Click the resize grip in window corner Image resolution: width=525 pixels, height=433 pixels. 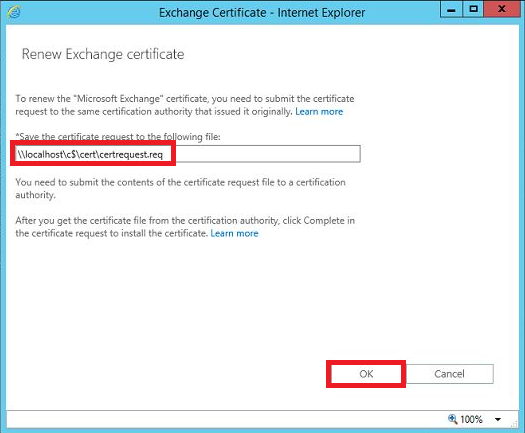click(x=514, y=424)
